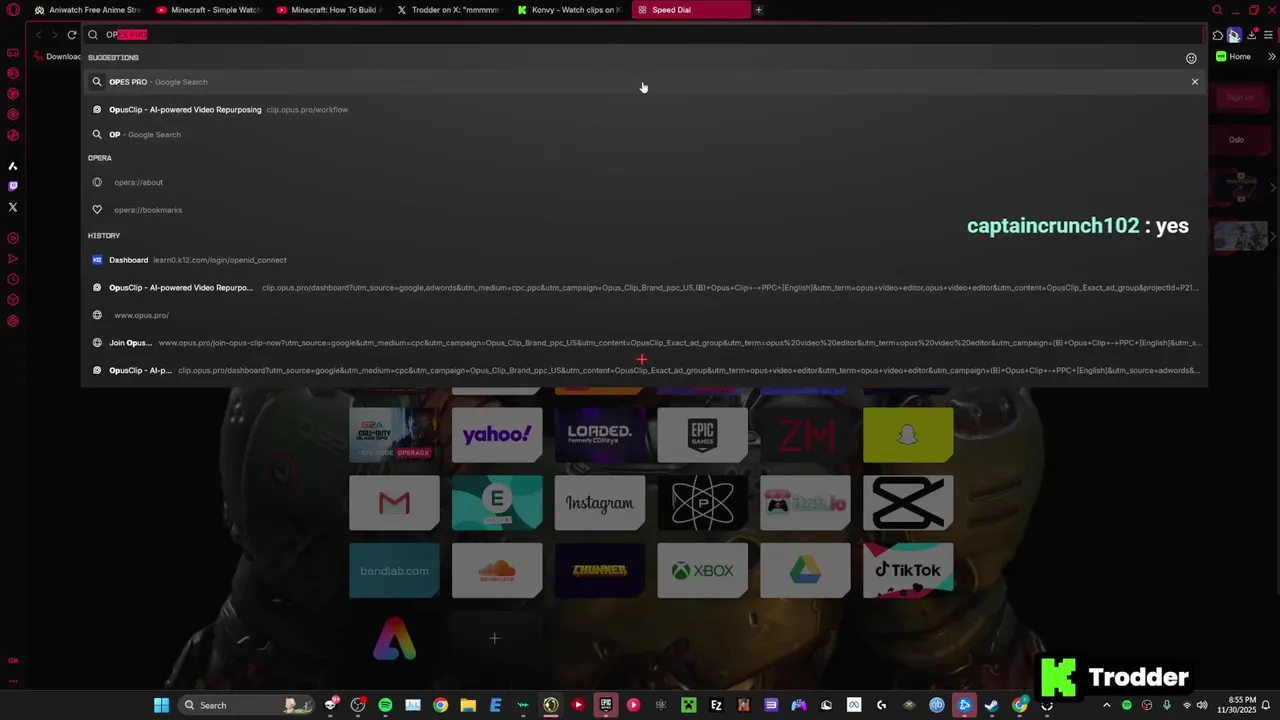
Task: Show hidden system tray icons chevron
Action: (x=1106, y=705)
